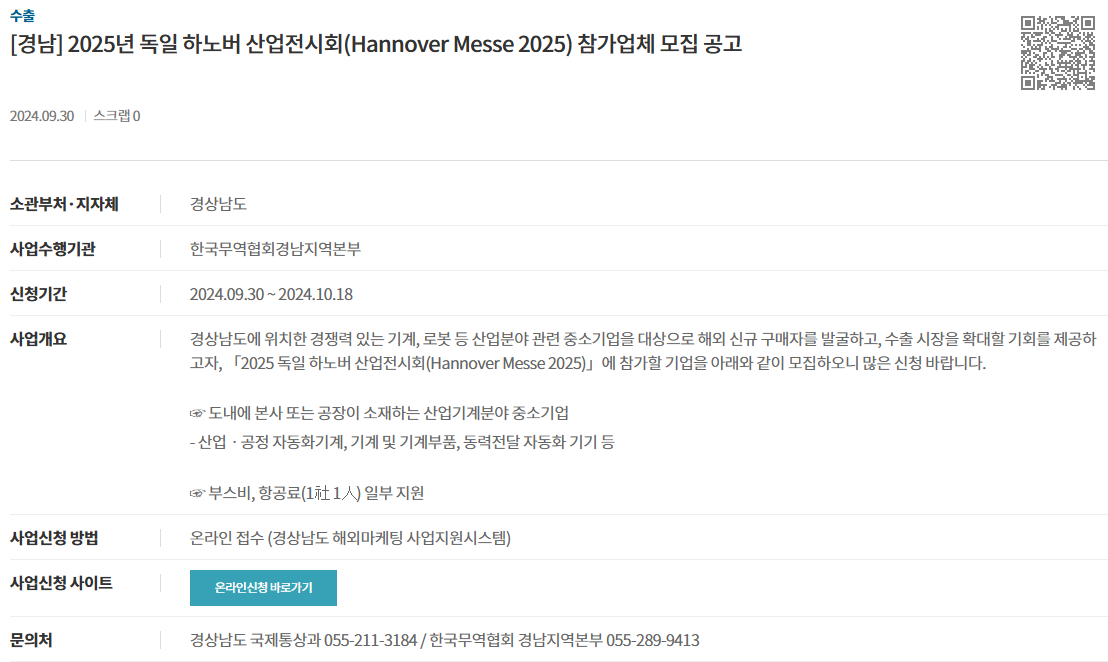1108x662 pixels.
Task: Click the posting date 2024.09.30
Action: point(42,116)
